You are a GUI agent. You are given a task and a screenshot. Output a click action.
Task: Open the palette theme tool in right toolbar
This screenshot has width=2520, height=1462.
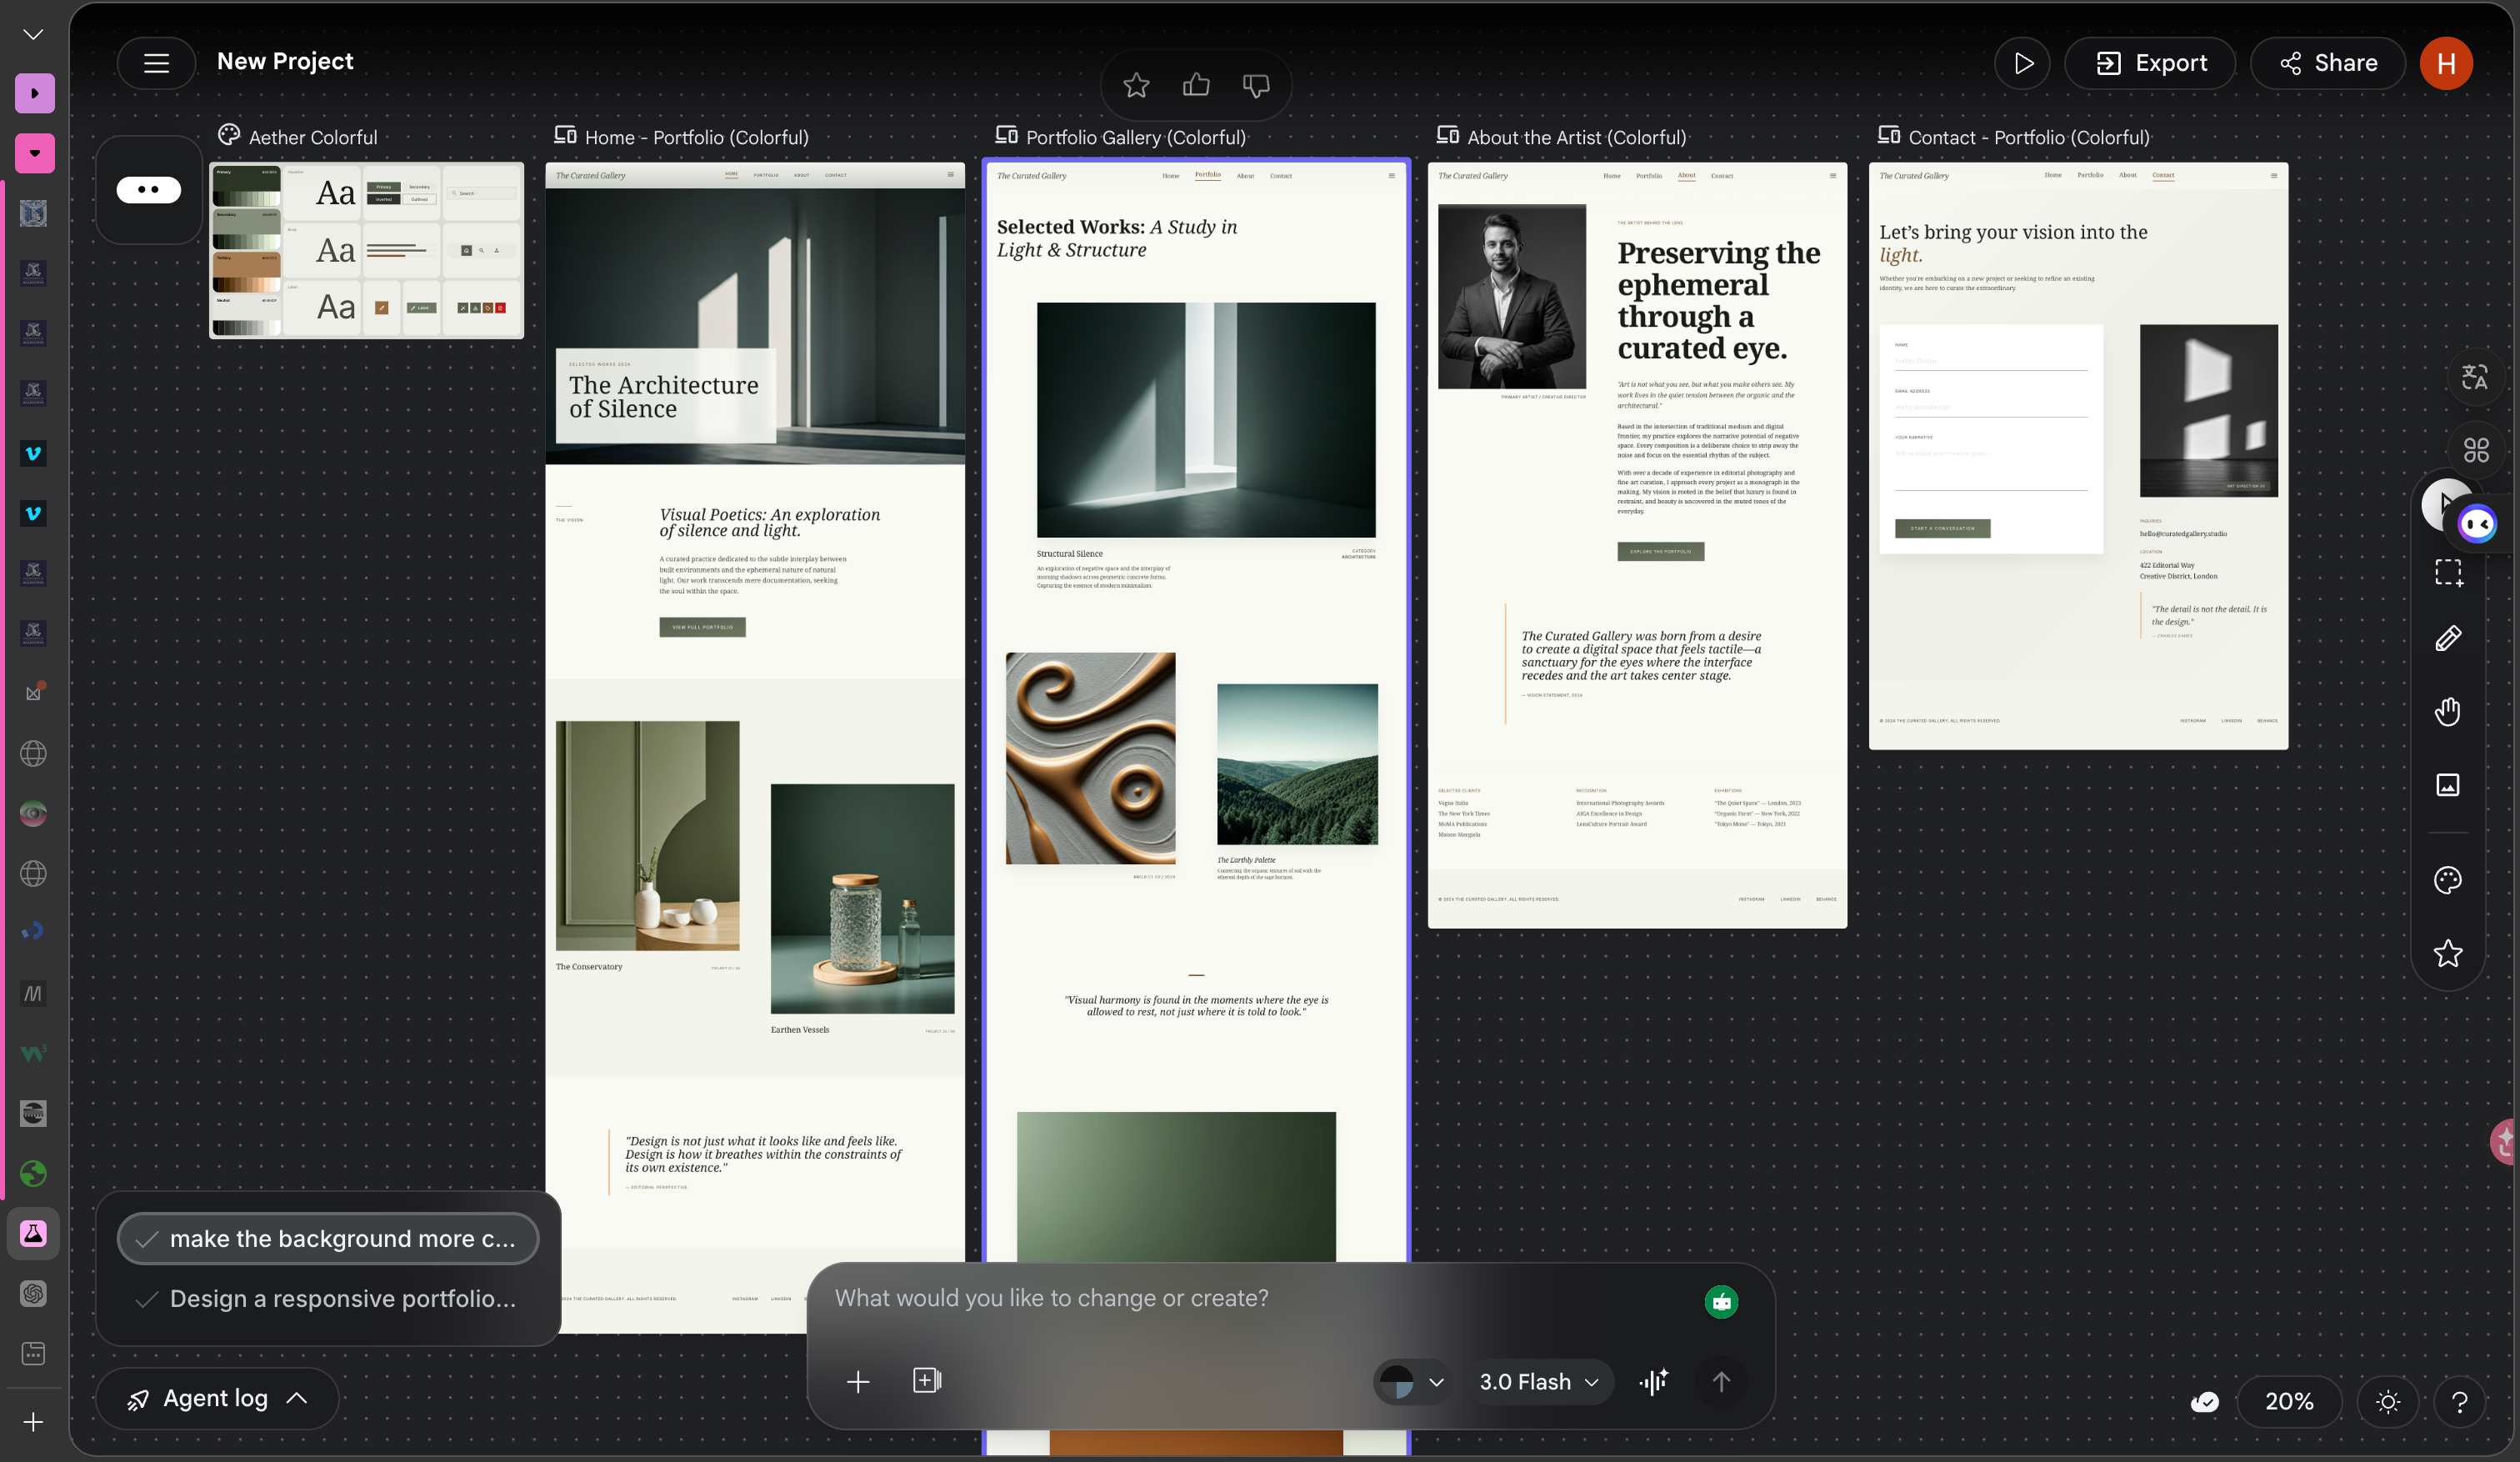click(2447, 880)
